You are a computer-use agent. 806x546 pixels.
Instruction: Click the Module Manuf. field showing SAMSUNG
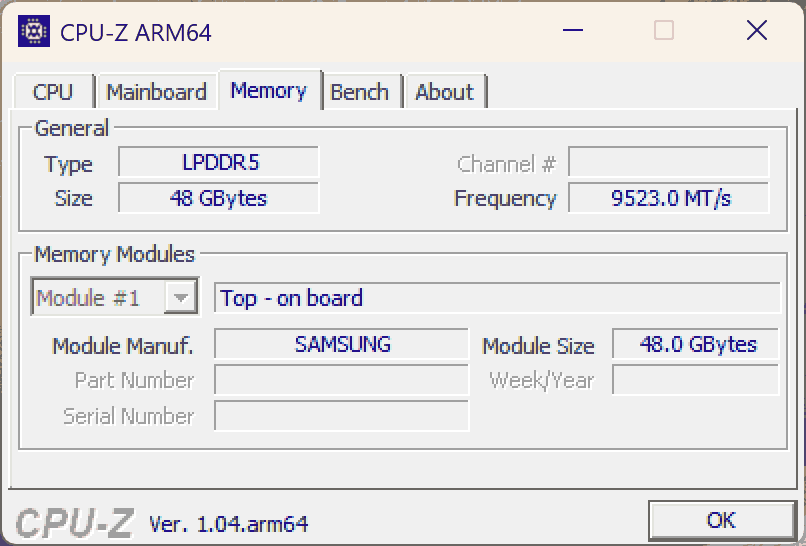pyautogui.click(x=341, y=345)
